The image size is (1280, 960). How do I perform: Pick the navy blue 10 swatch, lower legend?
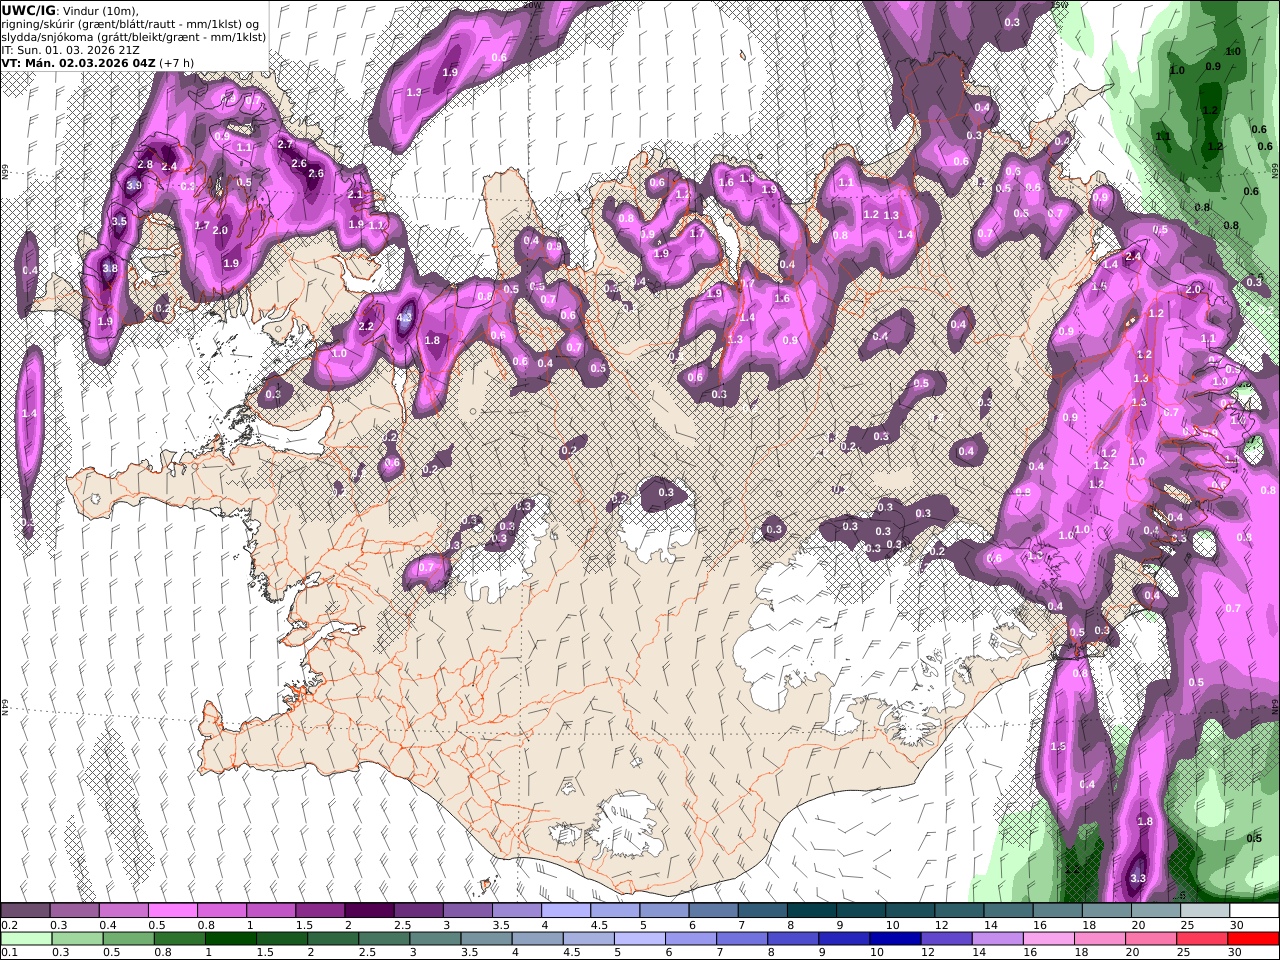click(894, 939)
